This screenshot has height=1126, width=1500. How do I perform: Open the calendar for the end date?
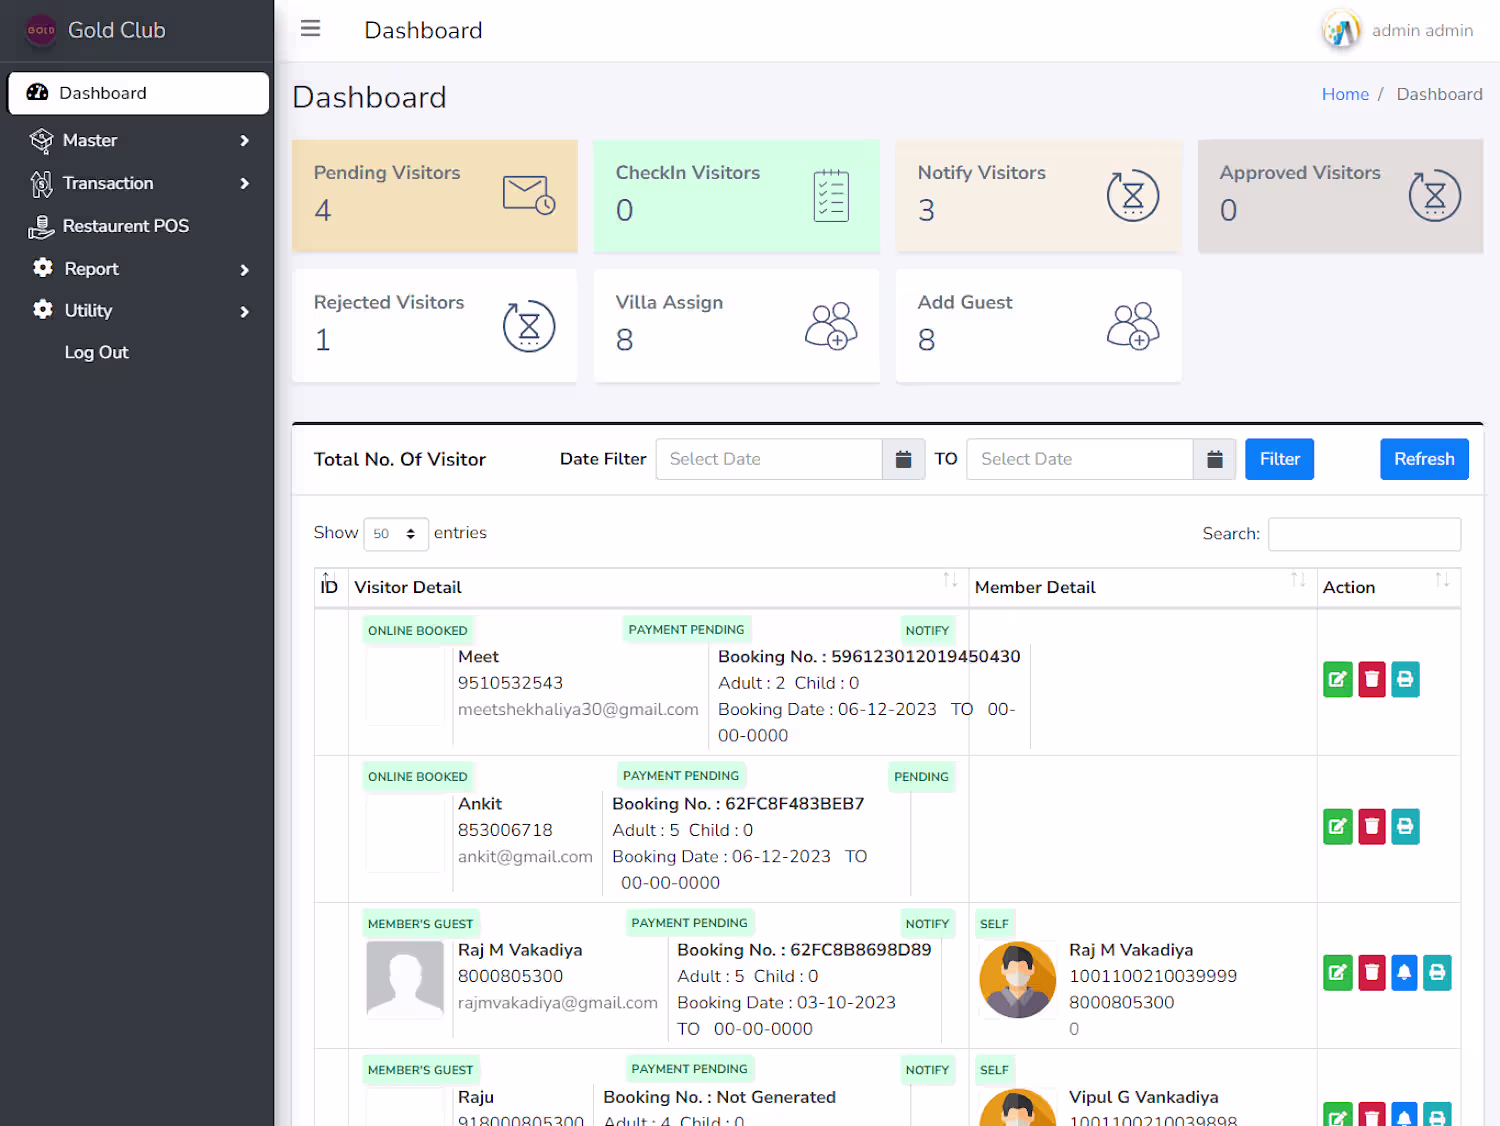point(1215,459)
